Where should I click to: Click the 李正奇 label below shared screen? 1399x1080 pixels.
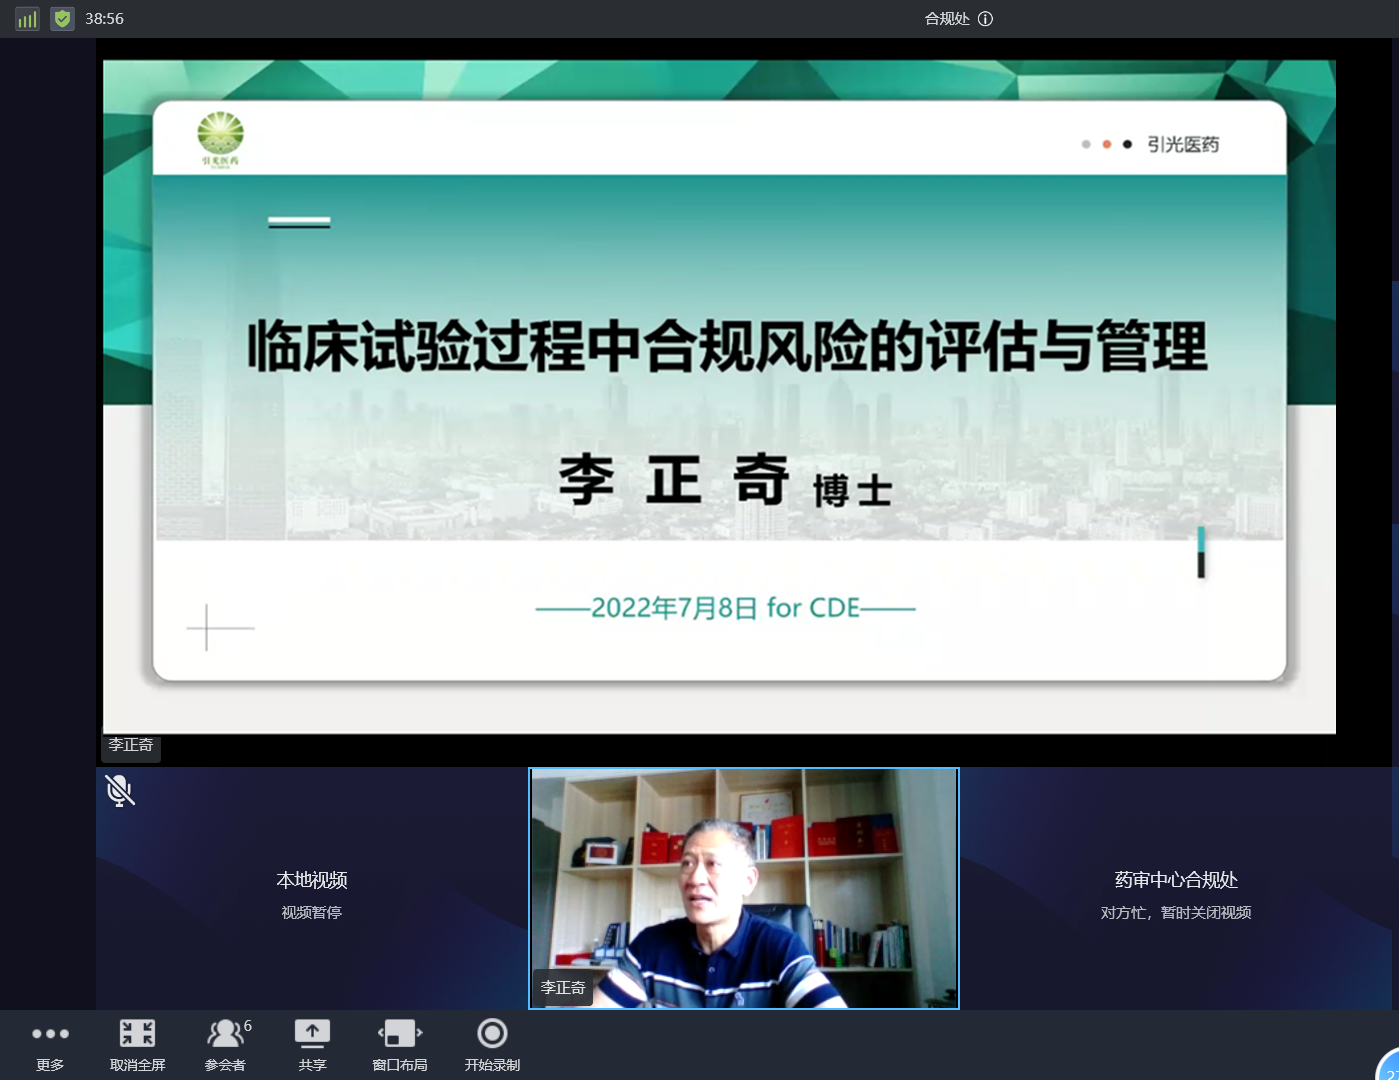click(131, 745)
